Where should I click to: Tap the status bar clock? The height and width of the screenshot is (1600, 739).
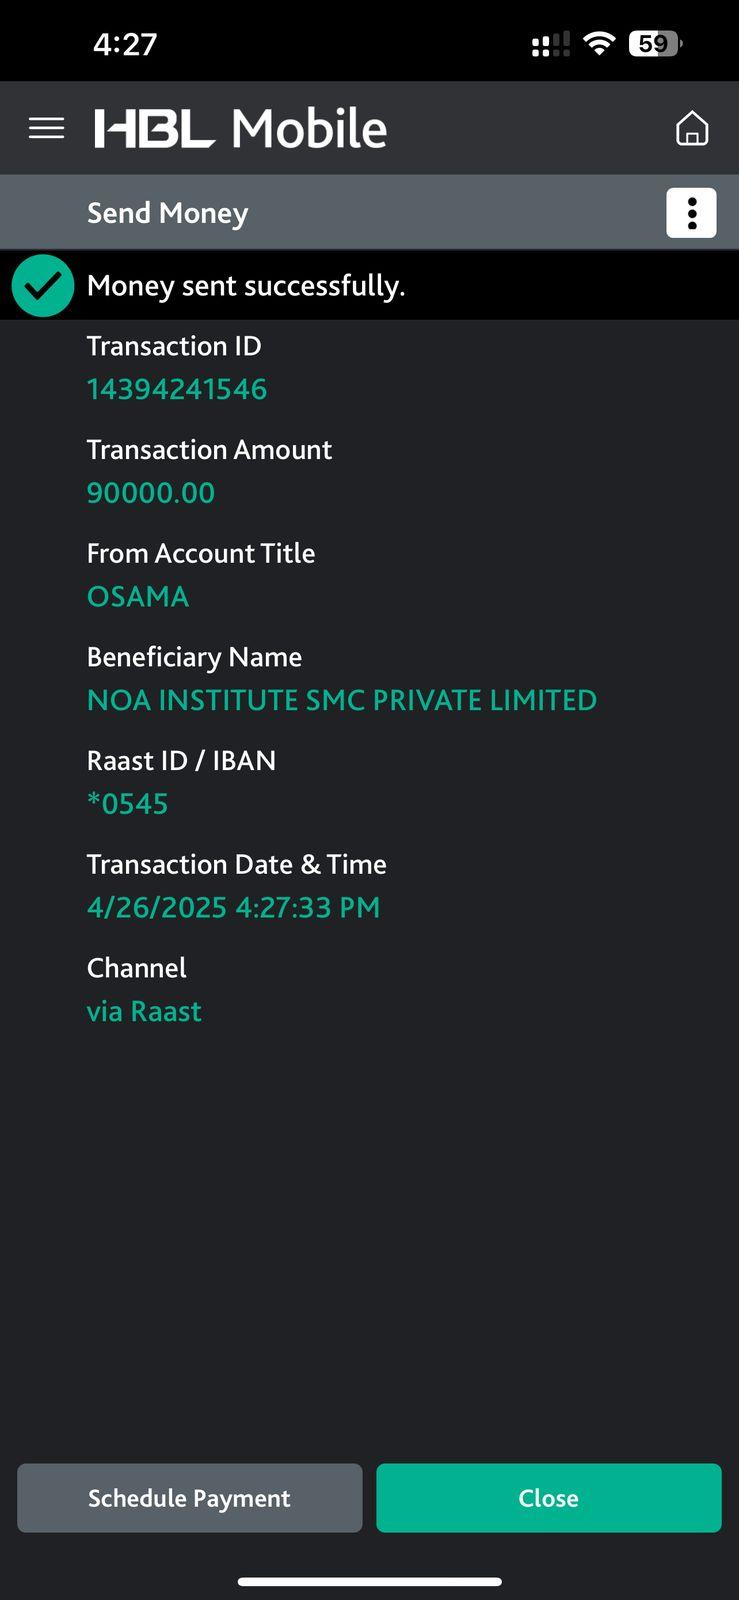[125, 44]
